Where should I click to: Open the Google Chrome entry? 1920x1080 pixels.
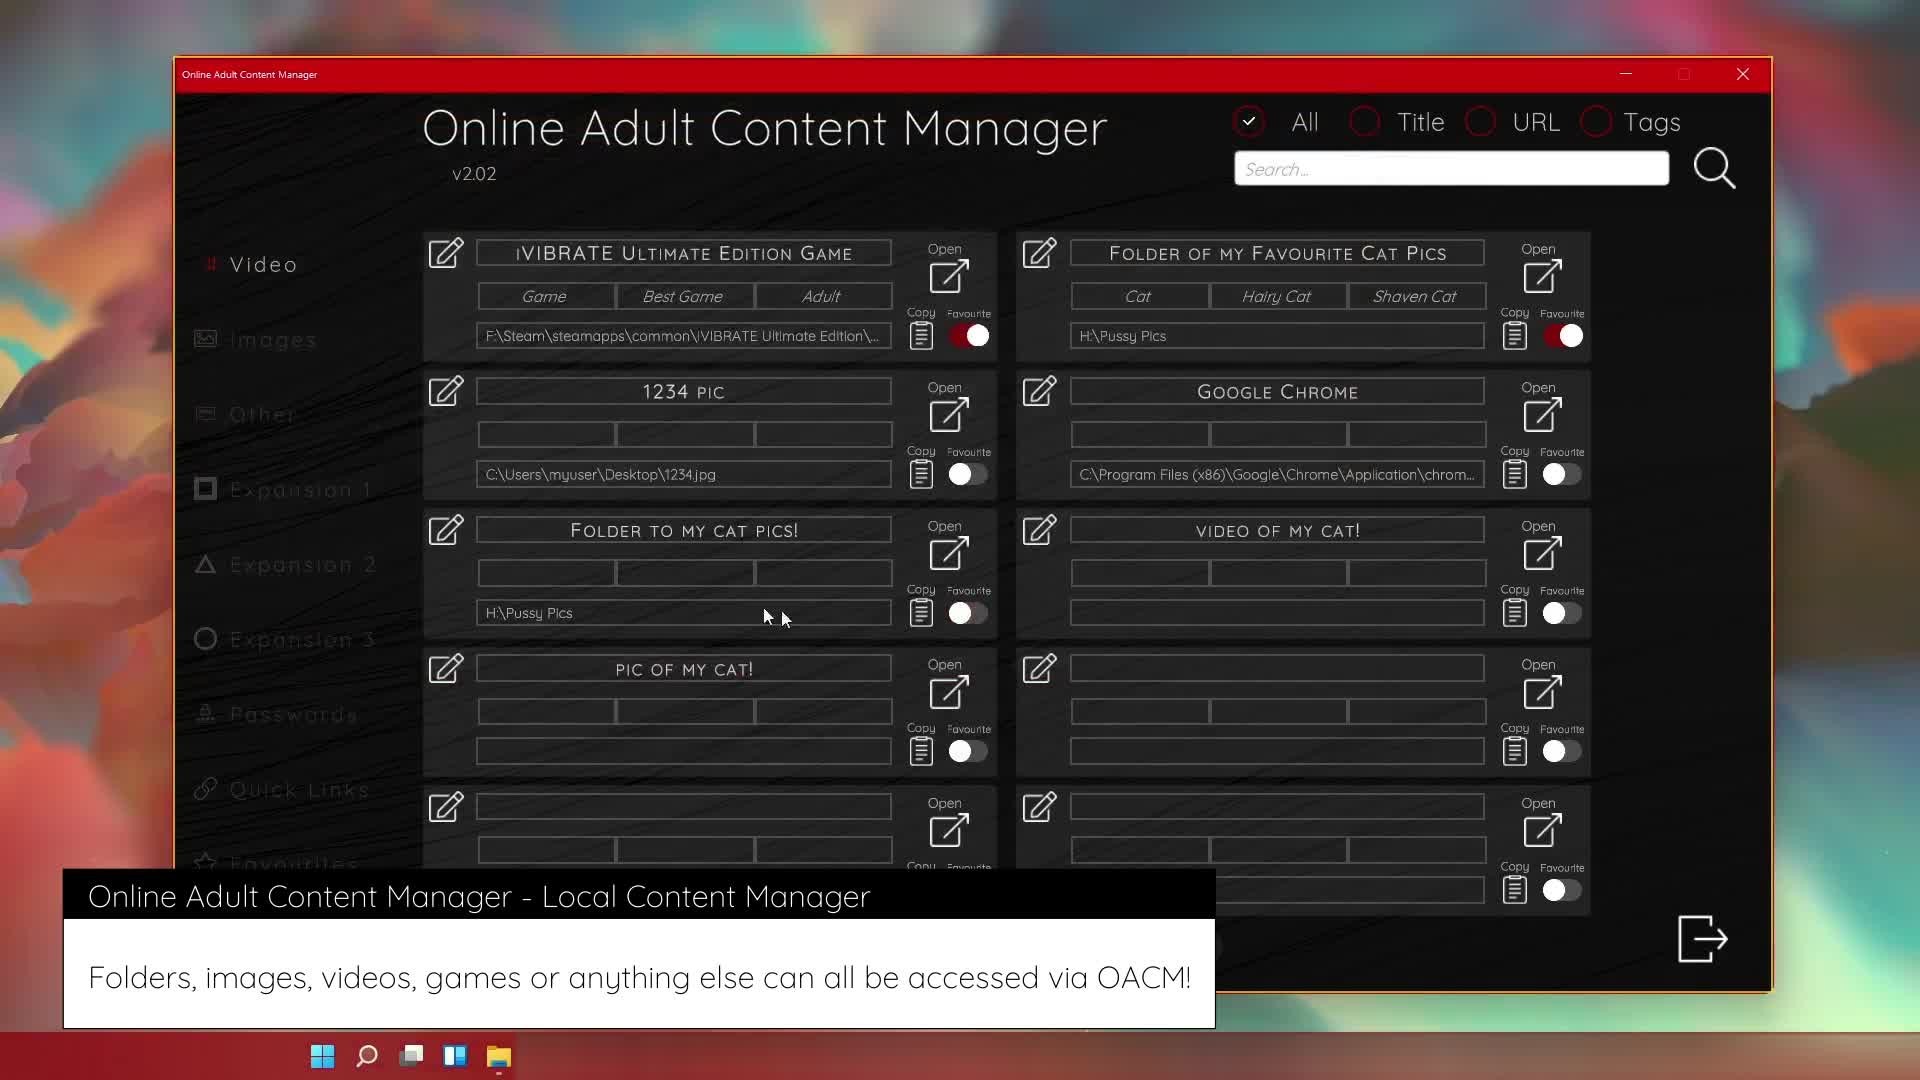1542,413
